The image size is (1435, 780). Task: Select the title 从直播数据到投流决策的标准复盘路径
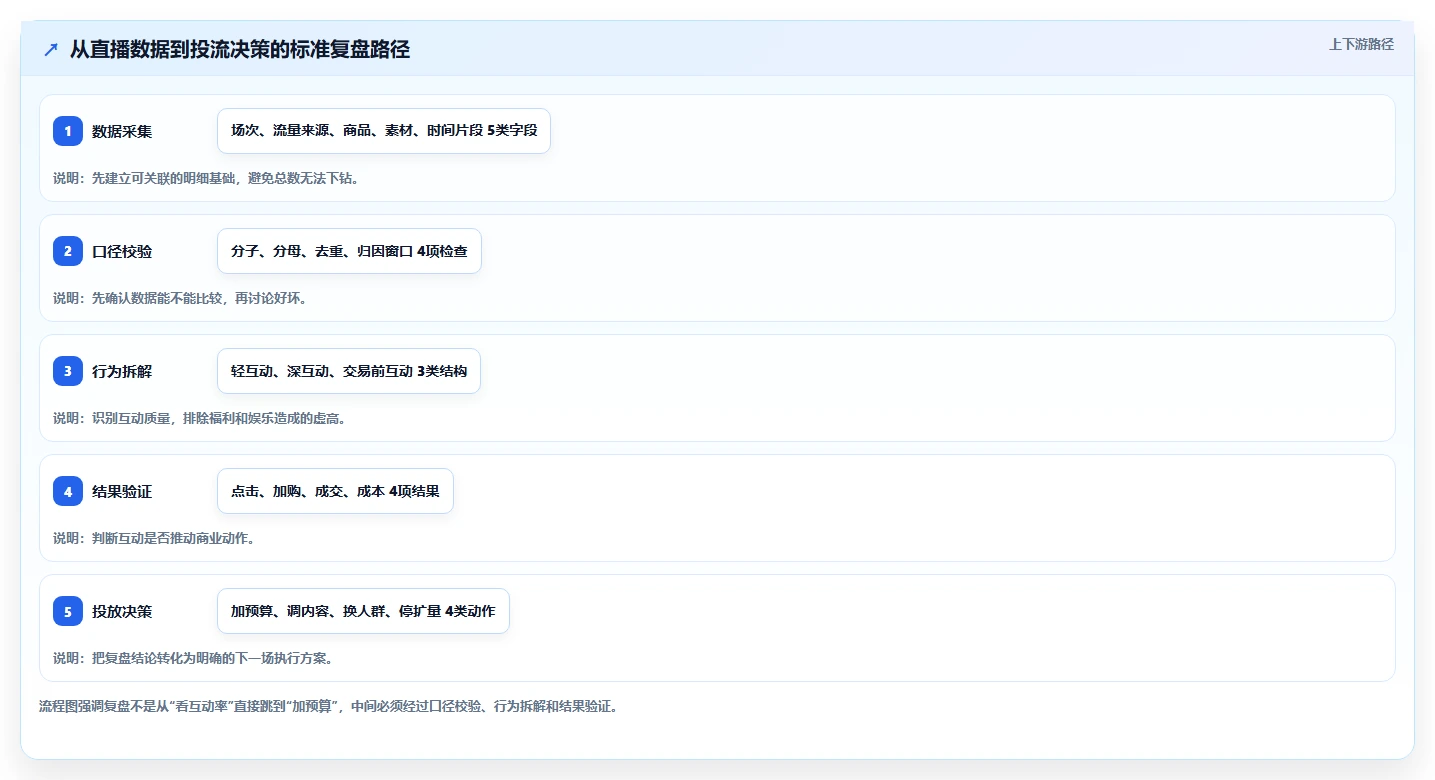[x=240, y=50]
